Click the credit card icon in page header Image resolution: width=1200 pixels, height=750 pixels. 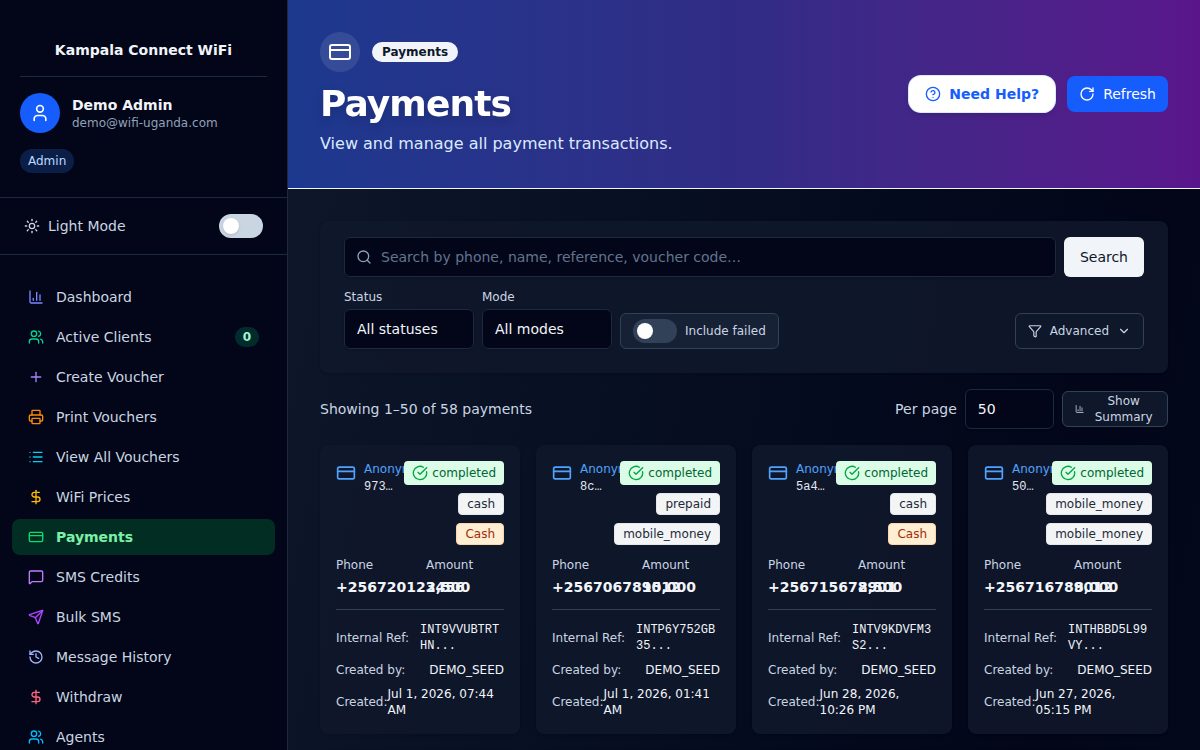(340, 52)
